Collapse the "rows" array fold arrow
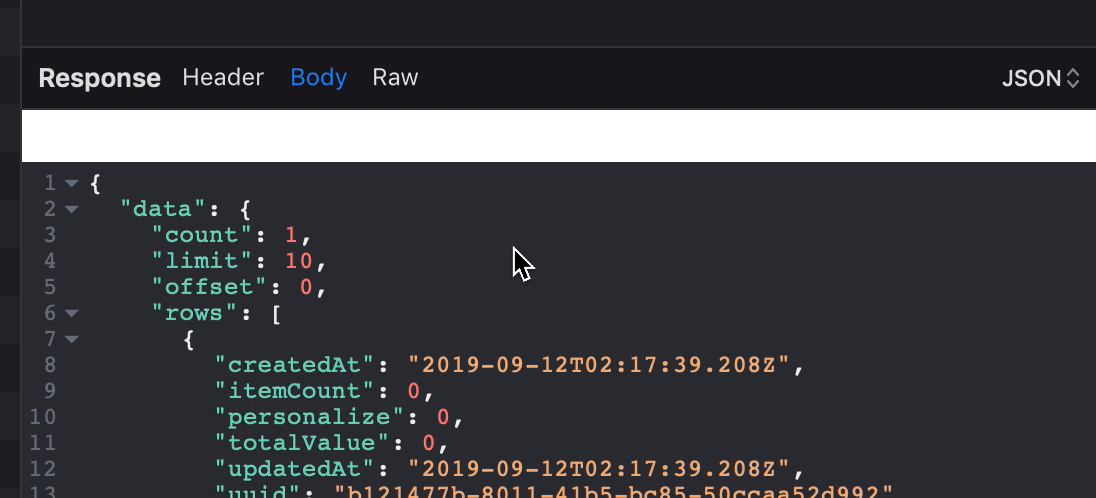Screen dimensions: 1096x498 71,313
